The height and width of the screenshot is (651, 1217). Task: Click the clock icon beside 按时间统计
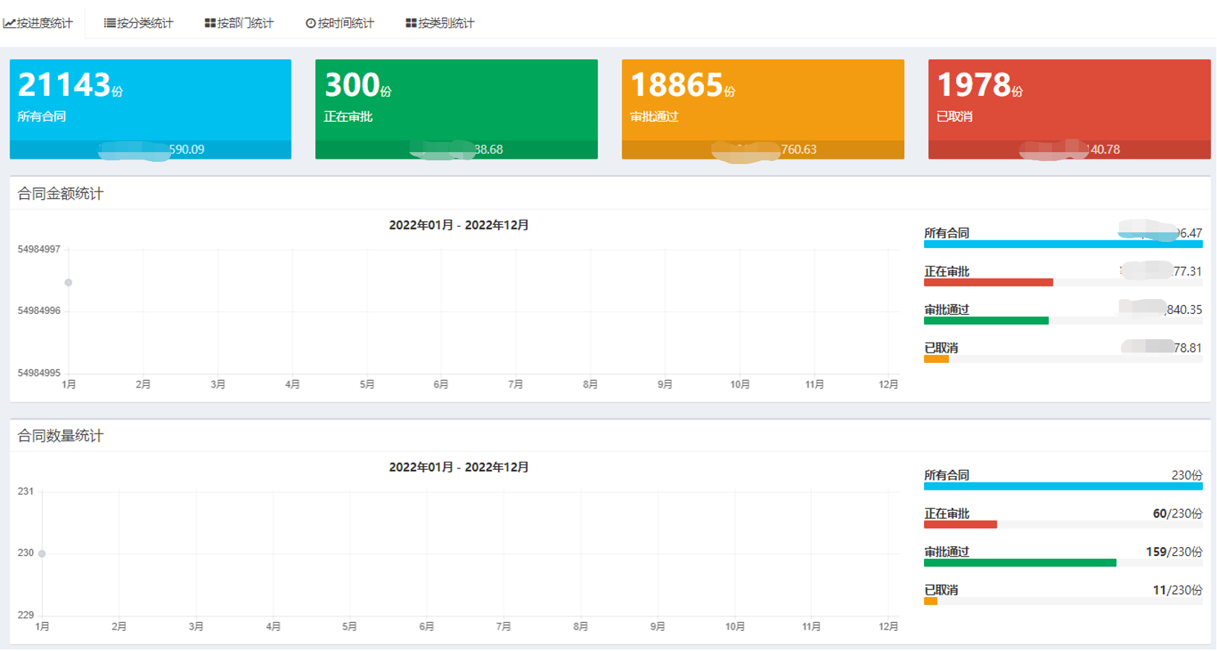pyautogui.click(x=310, y=23)
